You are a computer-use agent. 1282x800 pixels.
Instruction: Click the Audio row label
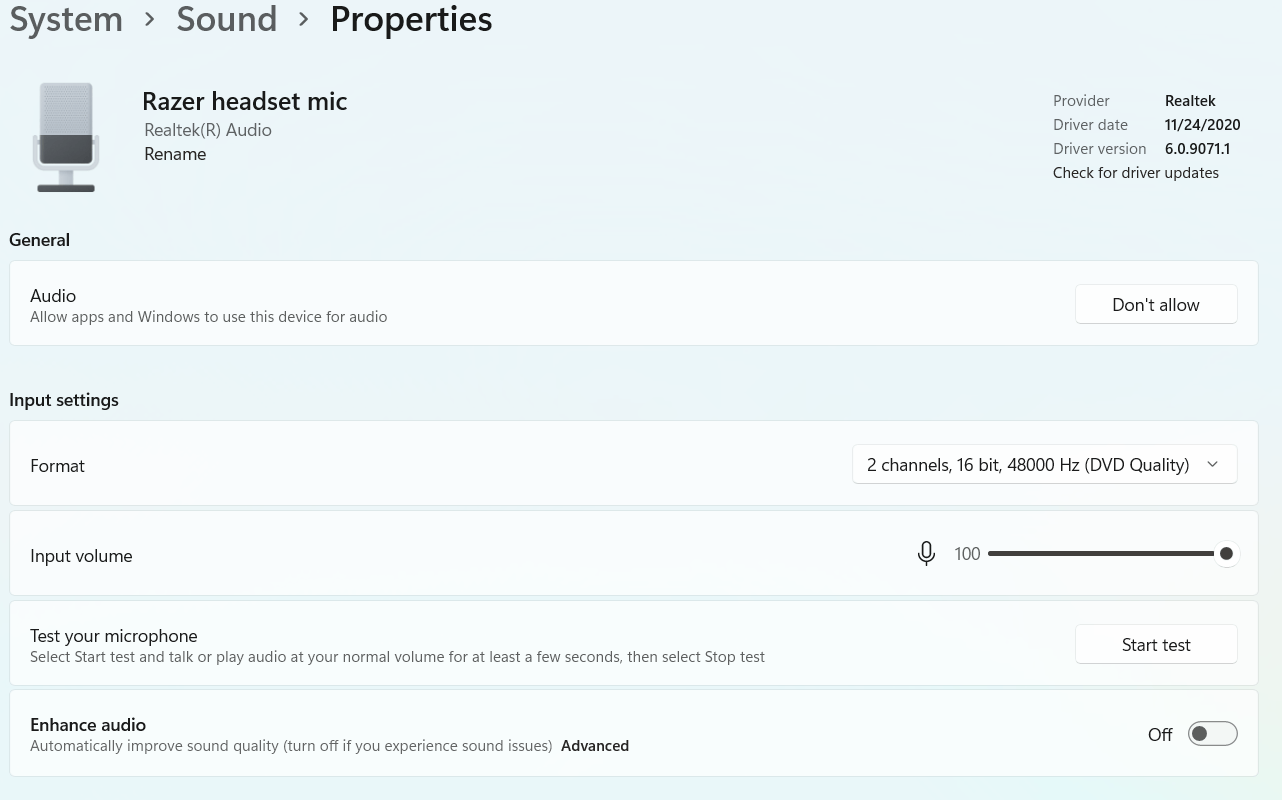[53, 296]
